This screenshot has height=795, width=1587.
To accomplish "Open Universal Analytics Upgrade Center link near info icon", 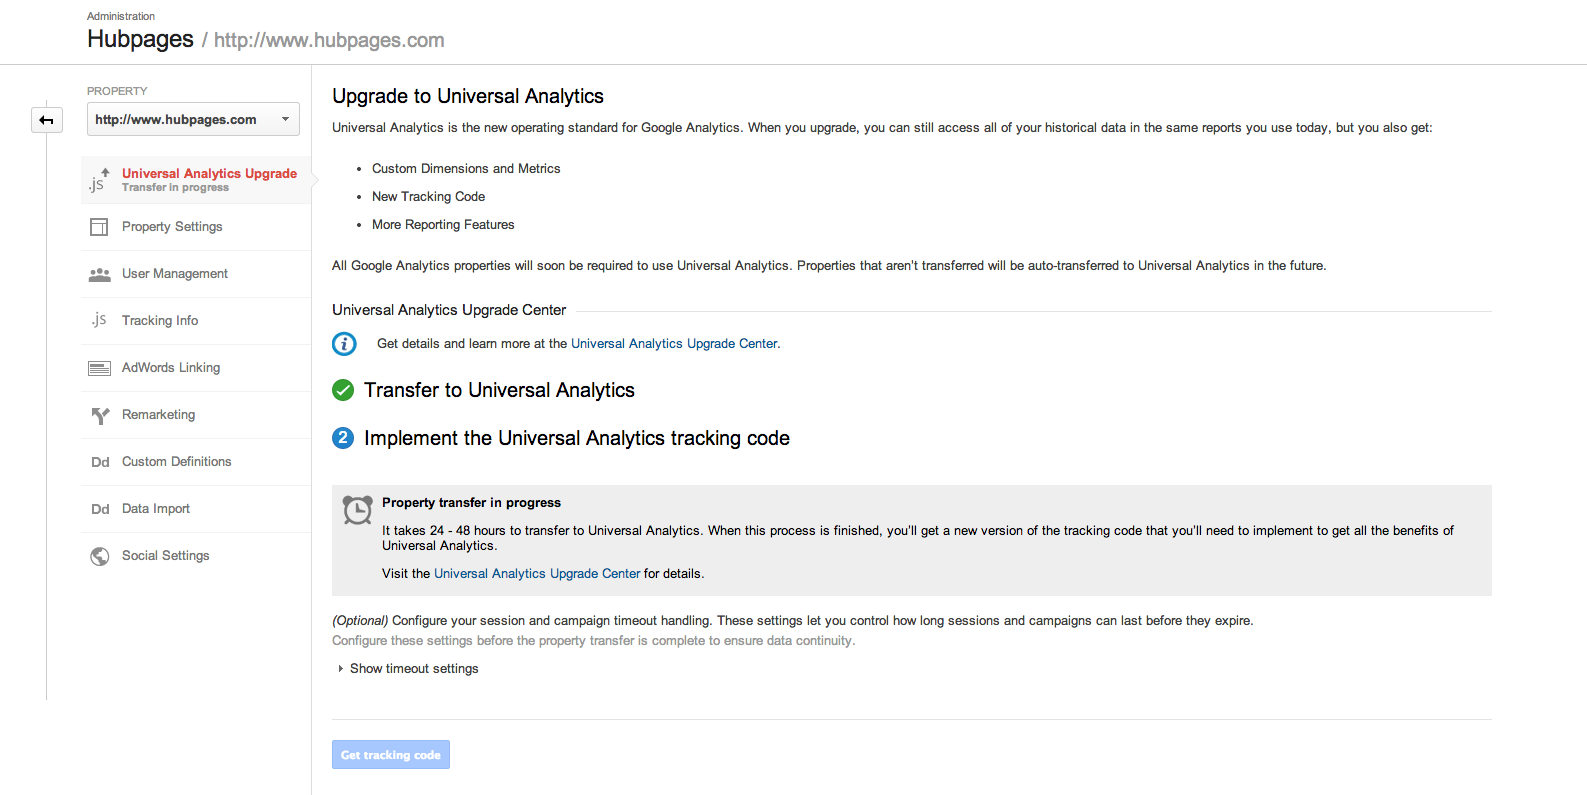I will click(674, 344).
